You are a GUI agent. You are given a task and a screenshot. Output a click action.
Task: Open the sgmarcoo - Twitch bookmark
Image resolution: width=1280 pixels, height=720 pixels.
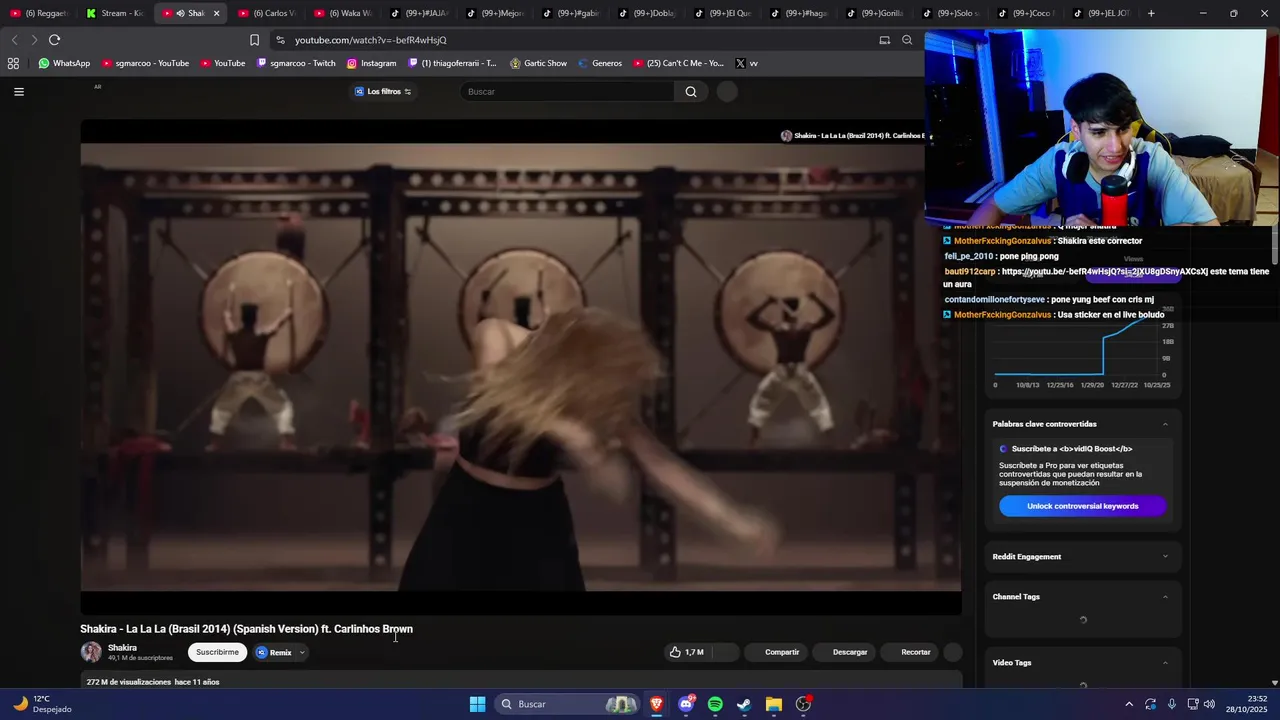point(296,63)
